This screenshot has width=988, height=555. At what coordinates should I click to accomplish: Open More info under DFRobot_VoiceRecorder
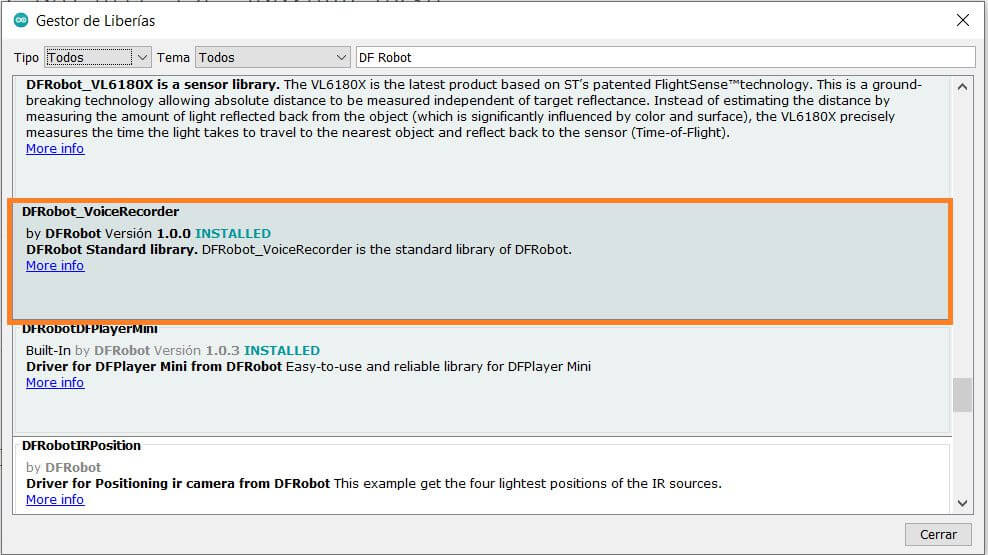55,266
